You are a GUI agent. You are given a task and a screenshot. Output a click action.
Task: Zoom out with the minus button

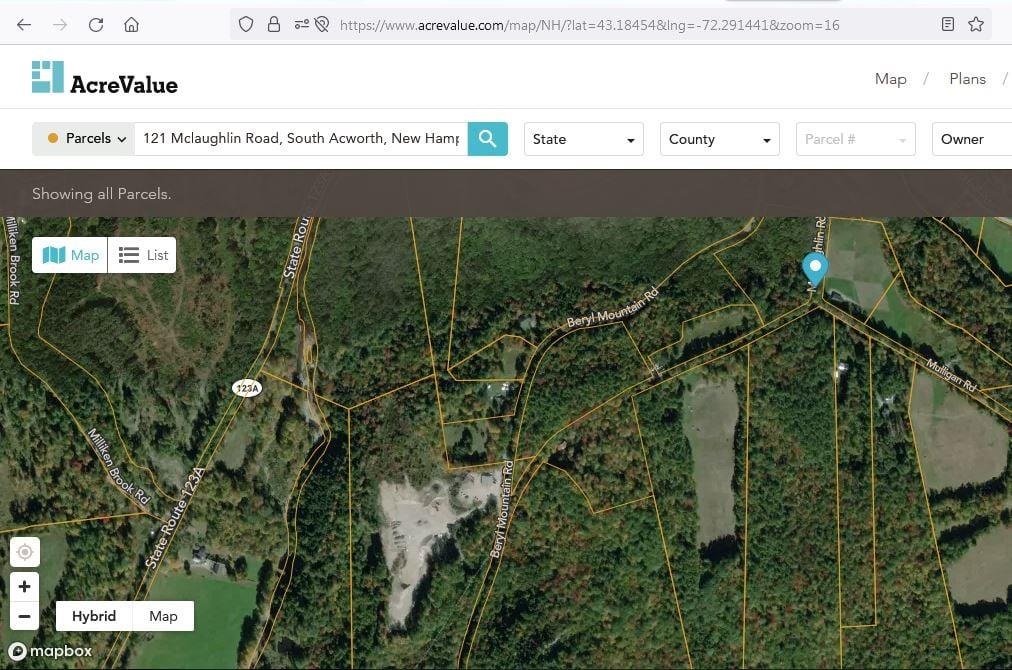pos(25,616)
